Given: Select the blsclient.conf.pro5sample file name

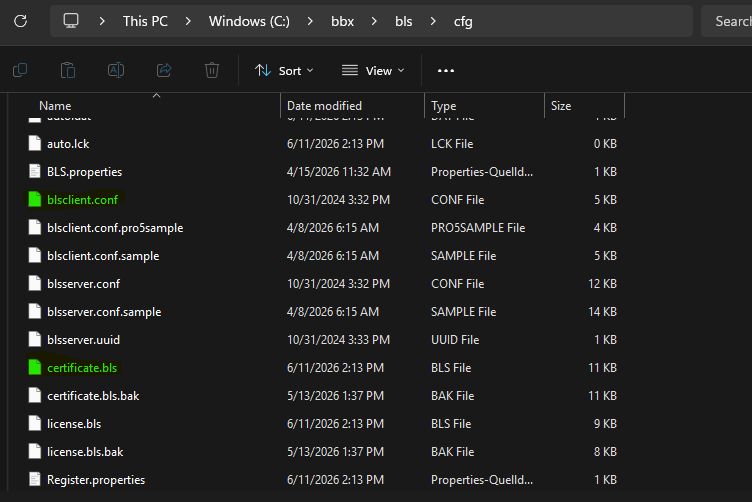Looking at the screenshot, I should coord(115,228).
